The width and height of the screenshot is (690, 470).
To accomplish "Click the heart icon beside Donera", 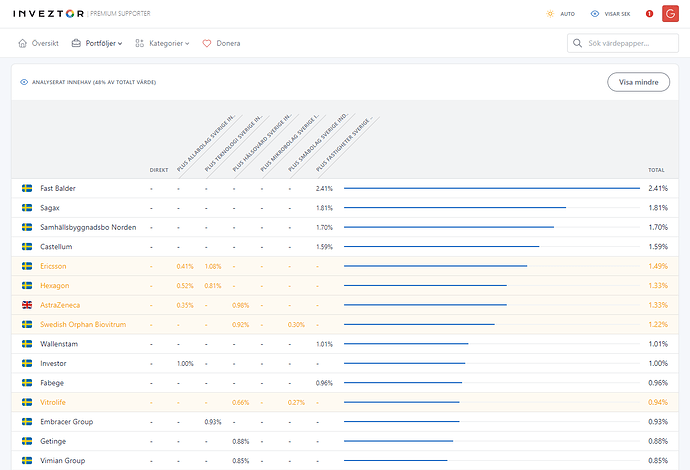I will coord(207,44).
